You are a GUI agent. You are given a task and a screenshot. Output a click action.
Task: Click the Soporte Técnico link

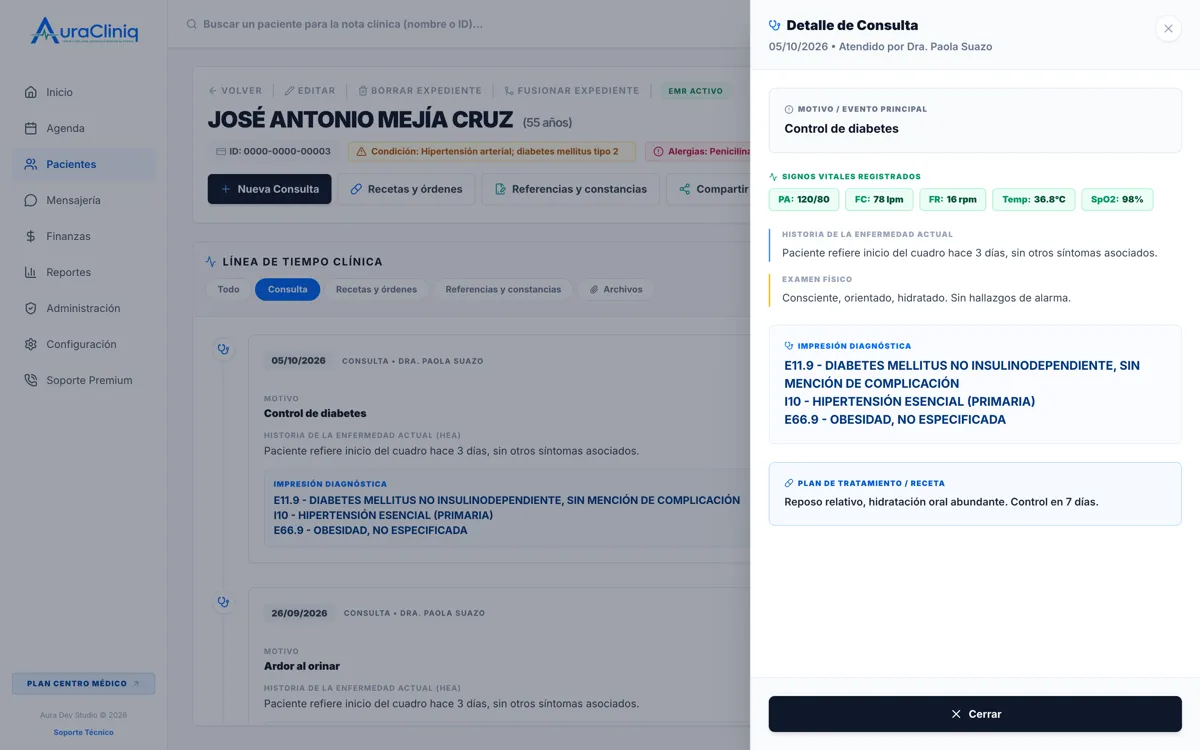pyautogui.click(x=84, y=732)
